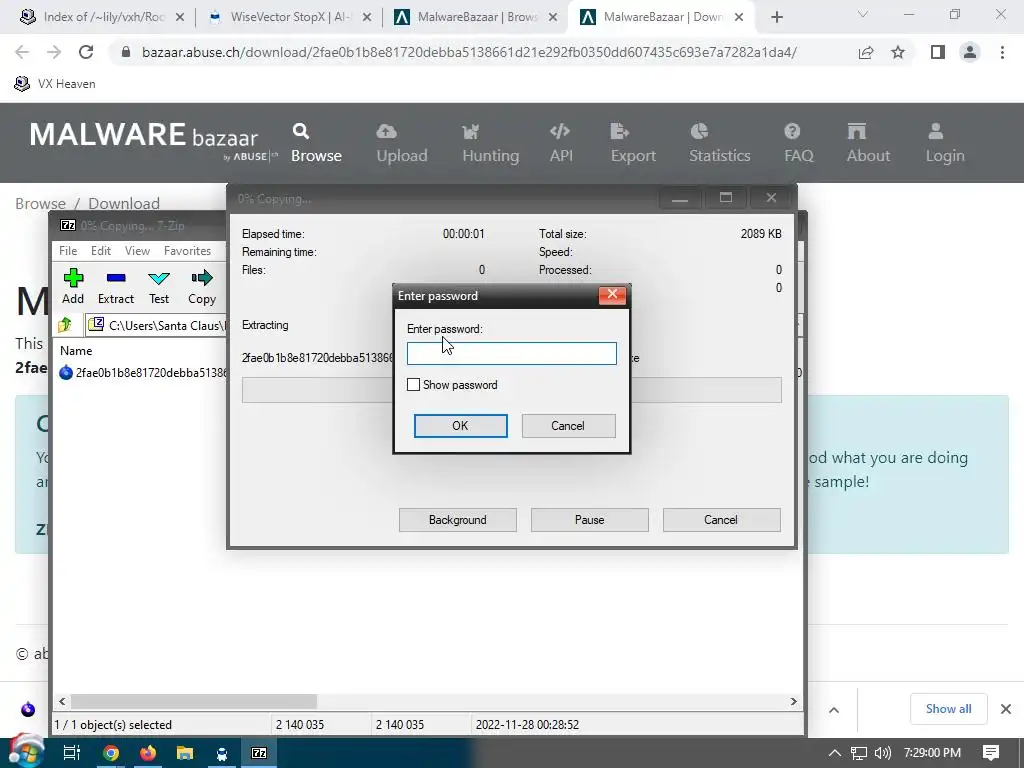The image size is (1024, 768).
Task: Bookmark this page with the star icon
Action: click(x=898, y=53)
